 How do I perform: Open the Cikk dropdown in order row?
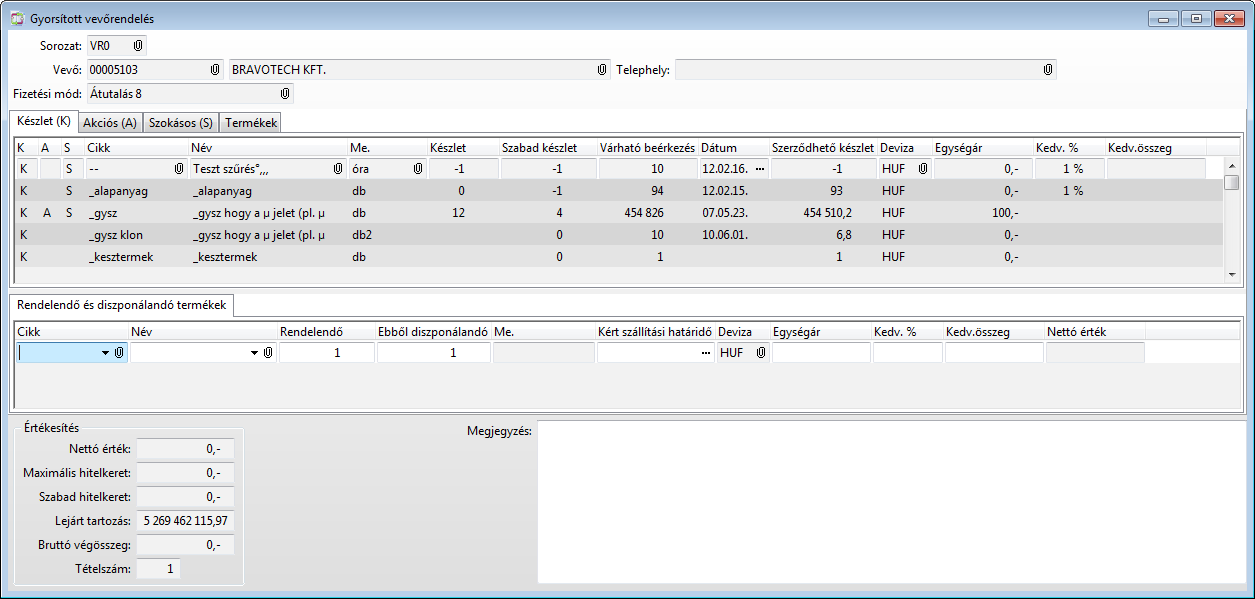tap(105, 353)
